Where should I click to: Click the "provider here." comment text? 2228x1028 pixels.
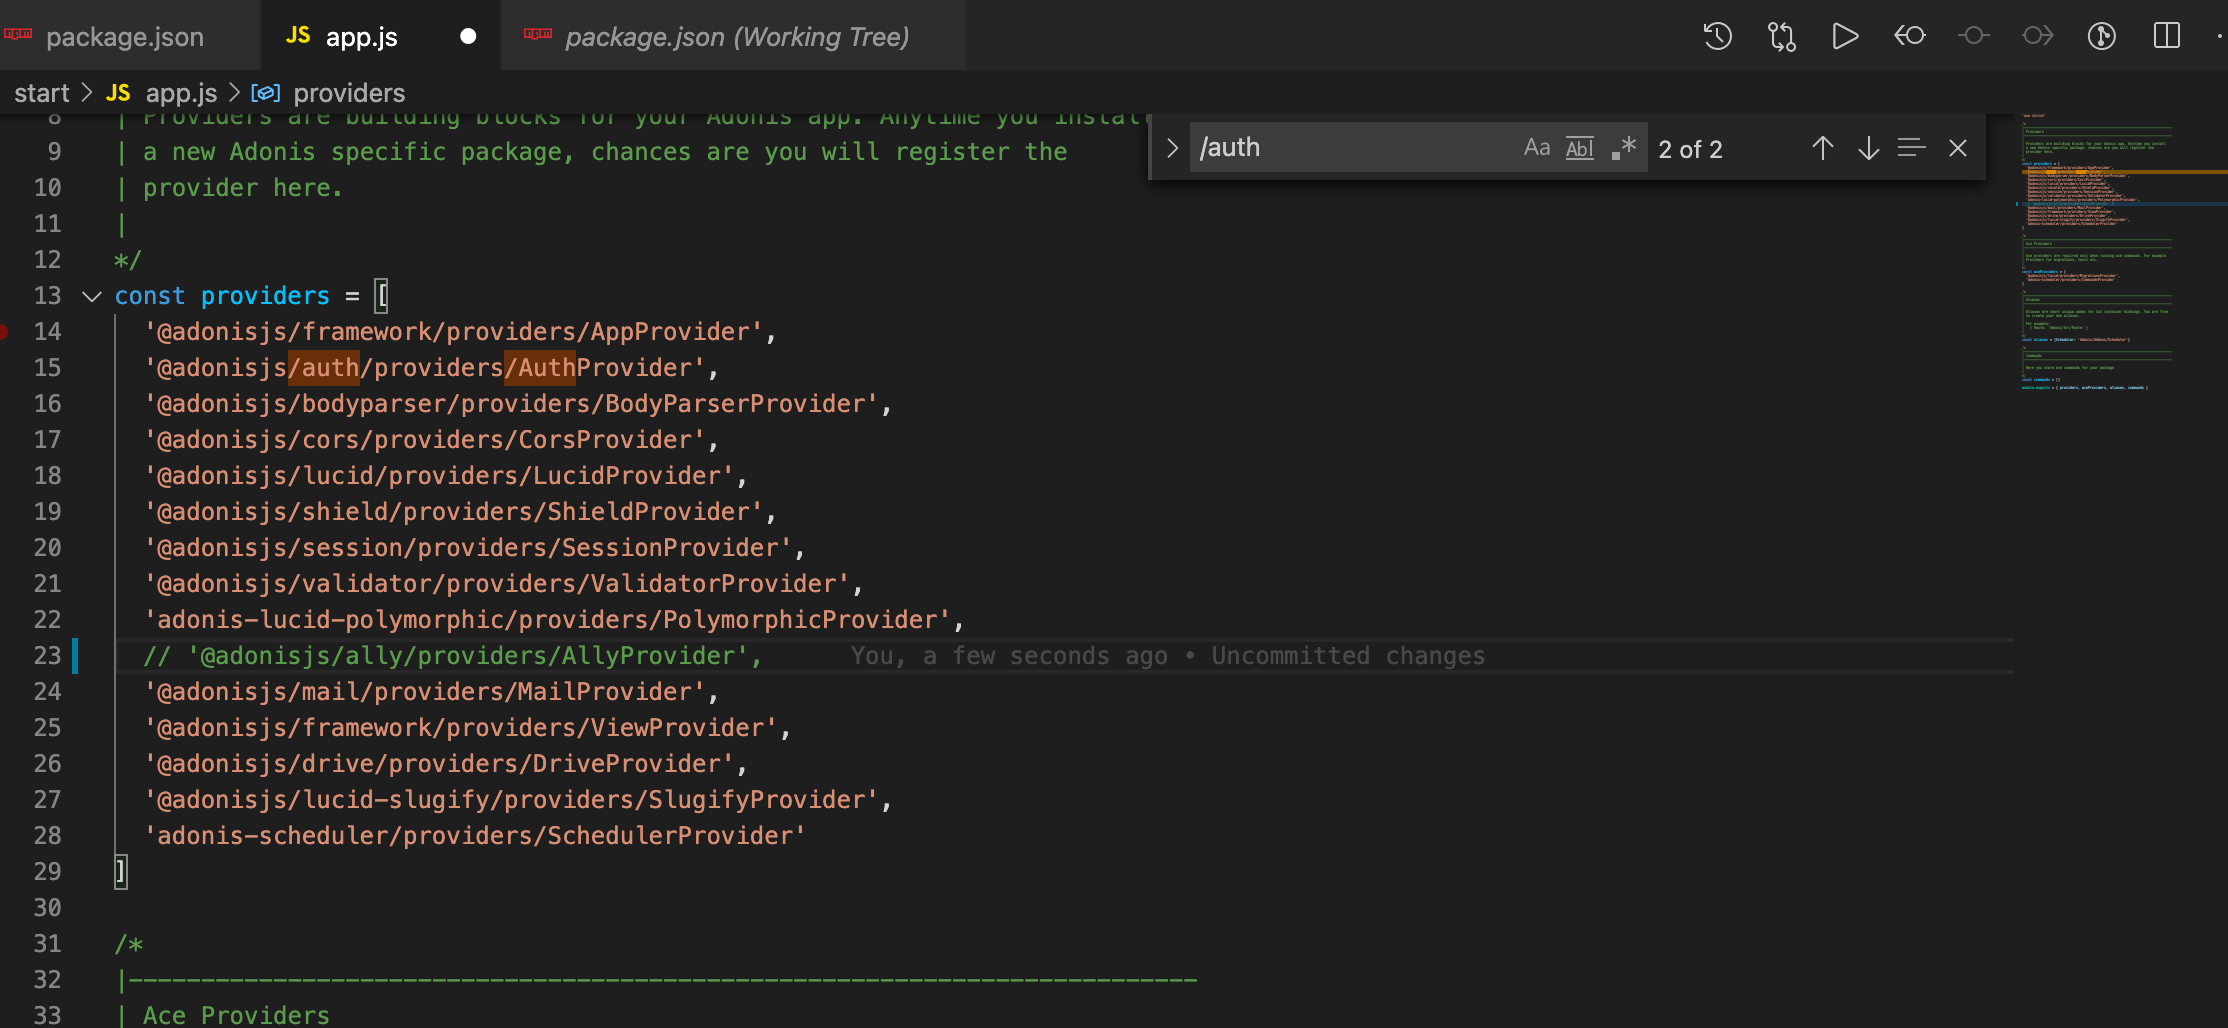click(x=243, y=188)
